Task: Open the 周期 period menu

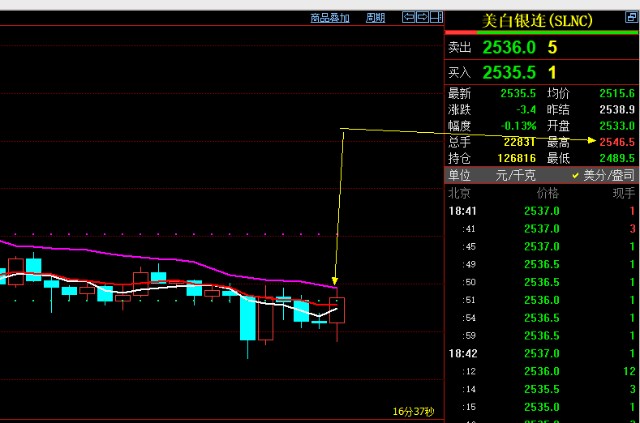Action: 375,17
